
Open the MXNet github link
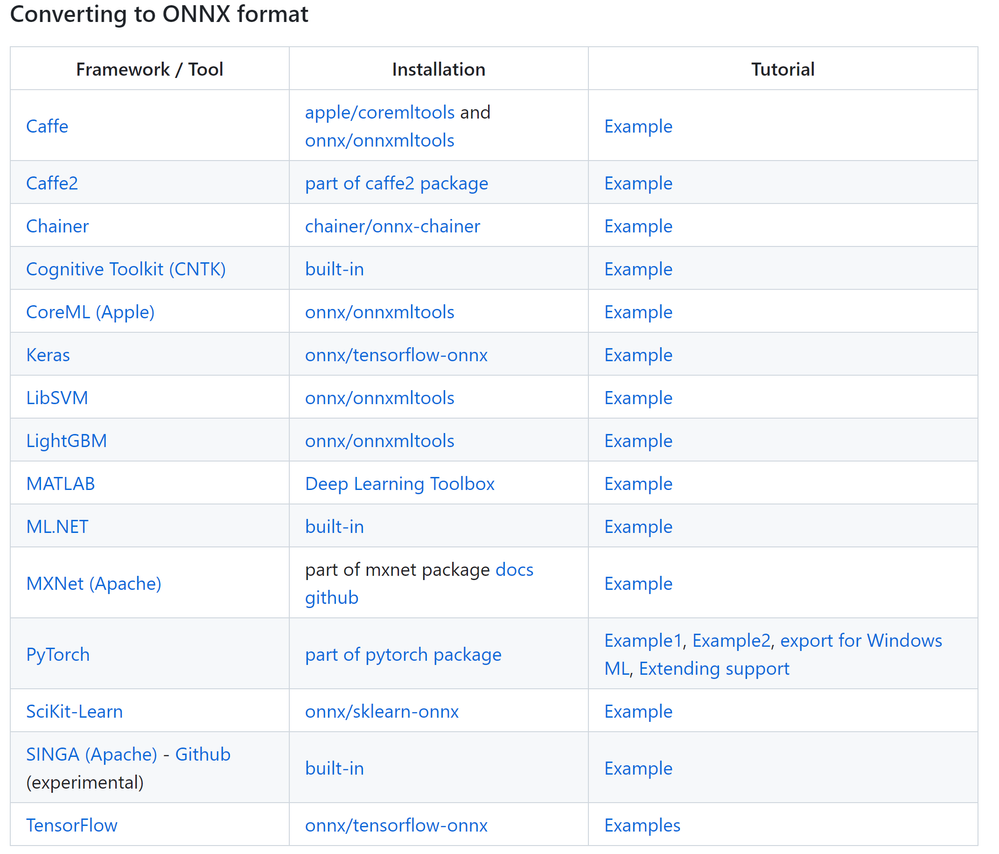point(332,598)
